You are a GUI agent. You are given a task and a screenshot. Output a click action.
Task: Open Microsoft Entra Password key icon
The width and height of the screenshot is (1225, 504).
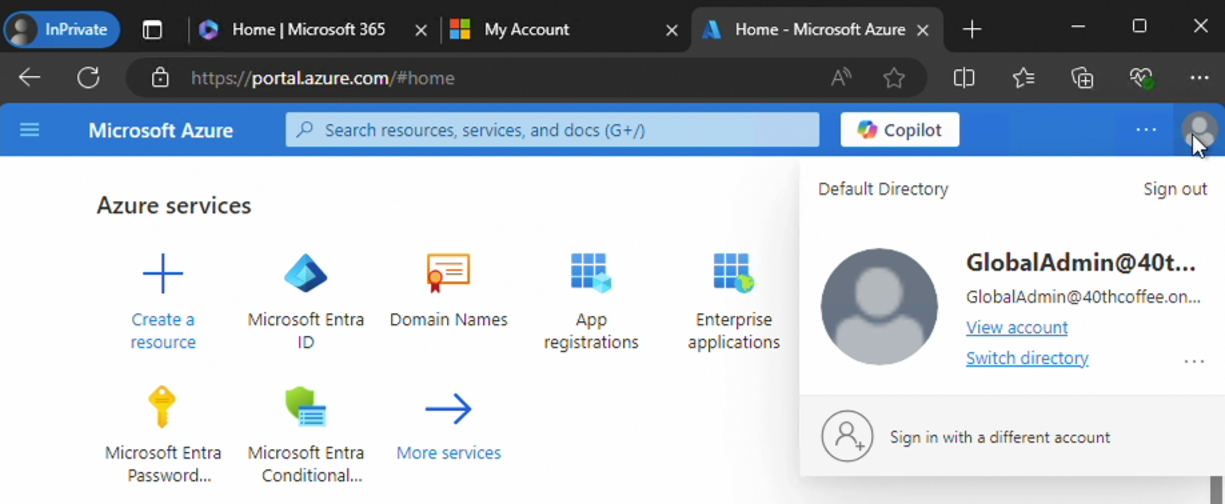point(162,407)
